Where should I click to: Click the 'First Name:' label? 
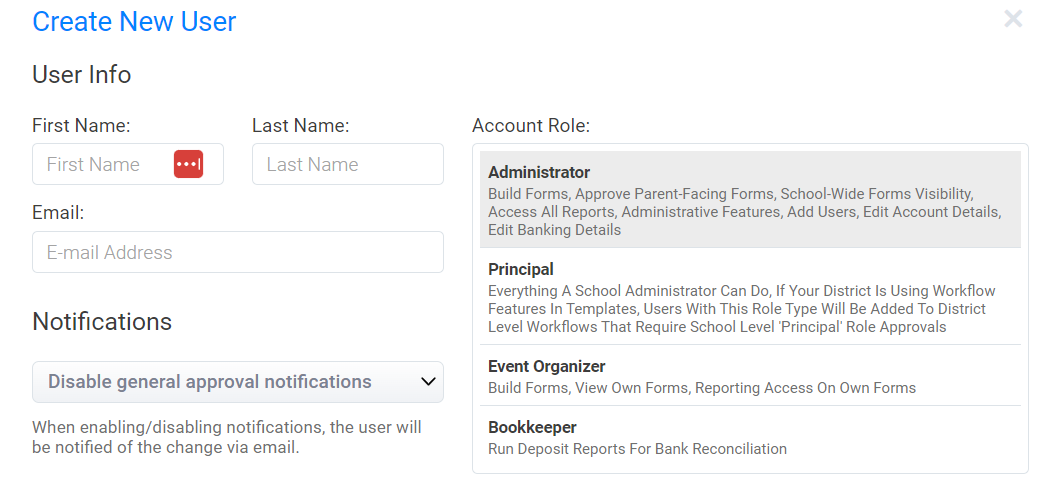click(x=81, y=126)
